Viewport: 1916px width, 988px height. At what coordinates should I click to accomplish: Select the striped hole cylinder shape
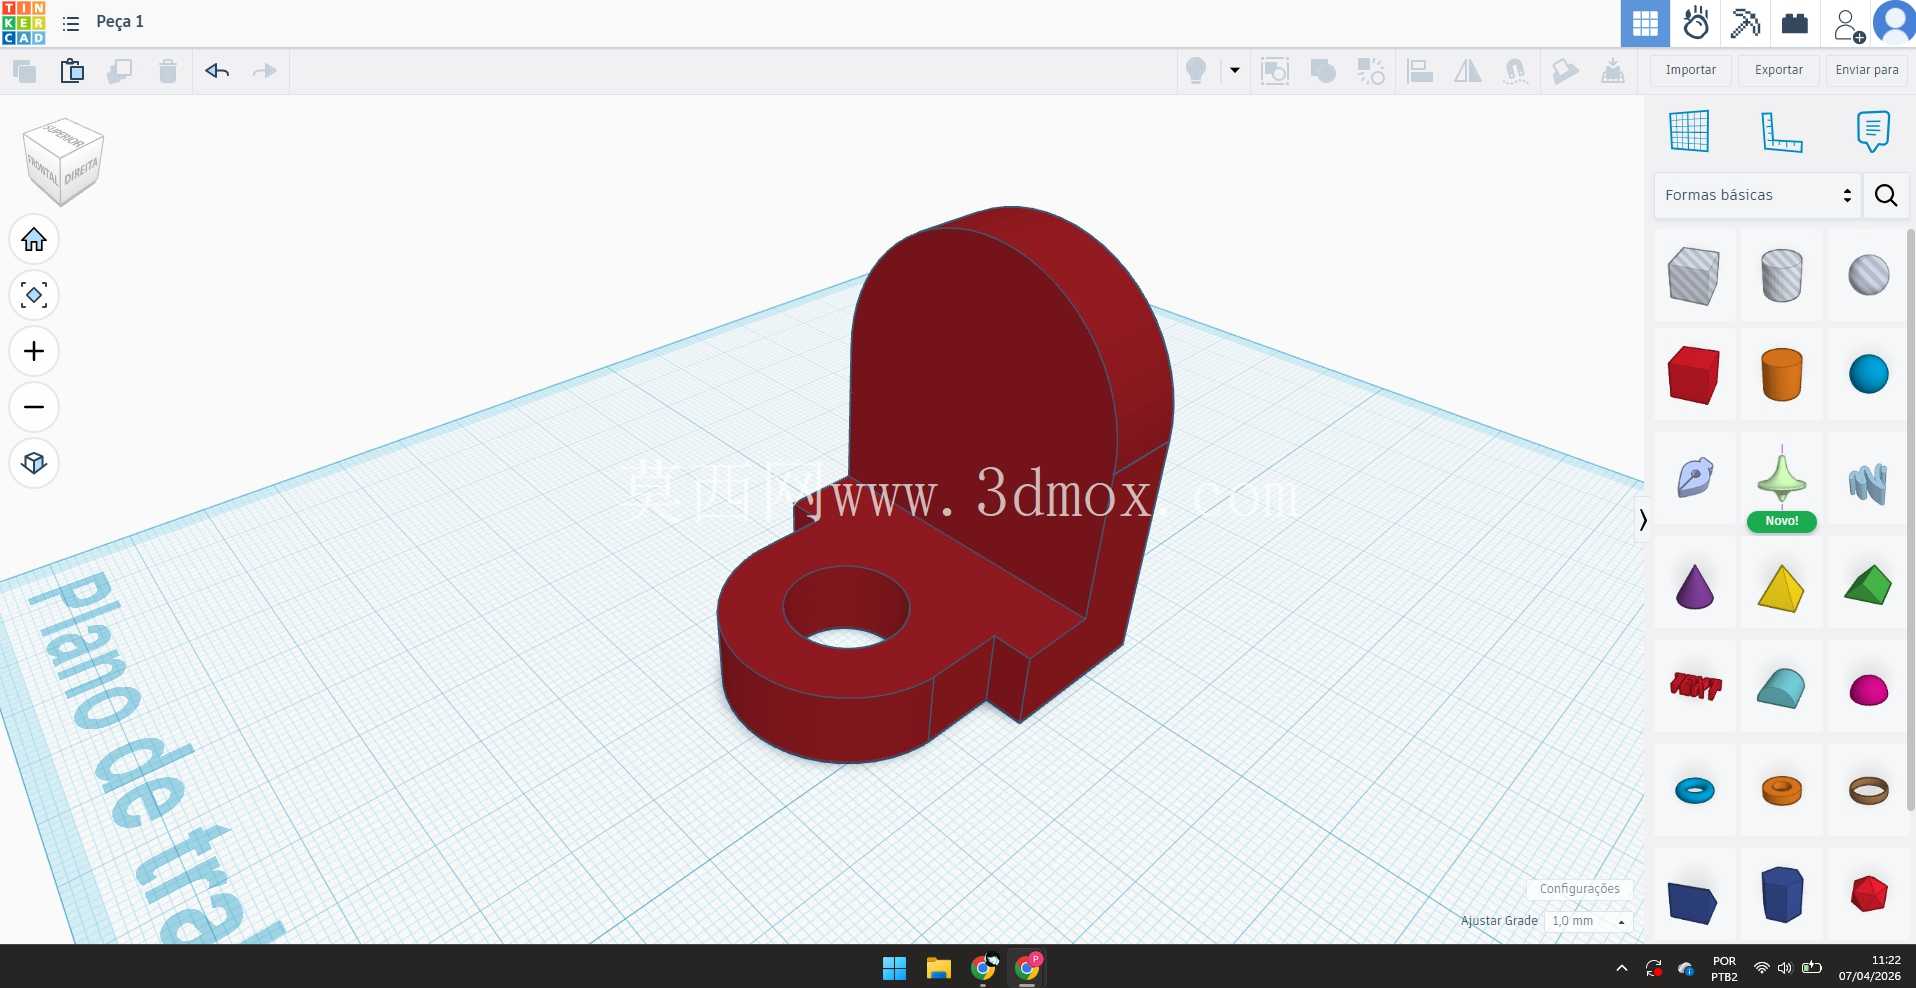pyautogui.click(x=1781, y=276)
